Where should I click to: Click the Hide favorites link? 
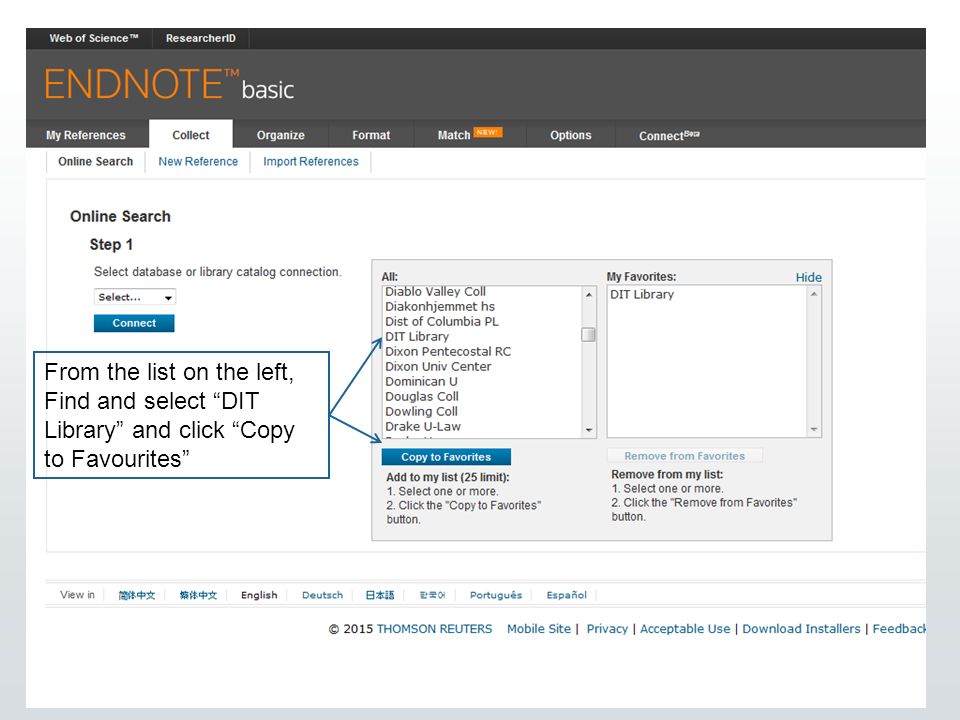click(x=808, y=277)
